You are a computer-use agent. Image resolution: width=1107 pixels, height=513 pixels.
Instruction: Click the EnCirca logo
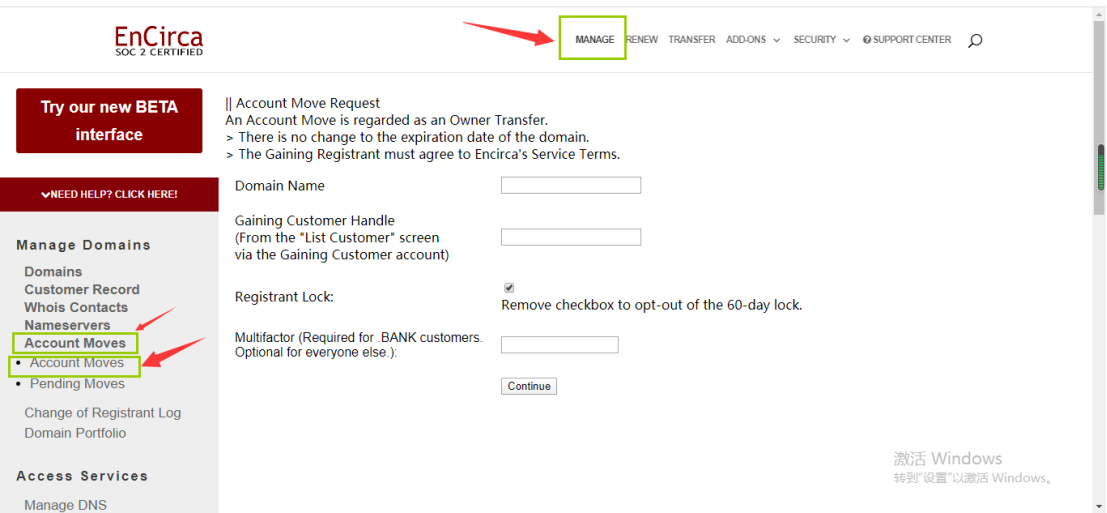pos(158,40)
